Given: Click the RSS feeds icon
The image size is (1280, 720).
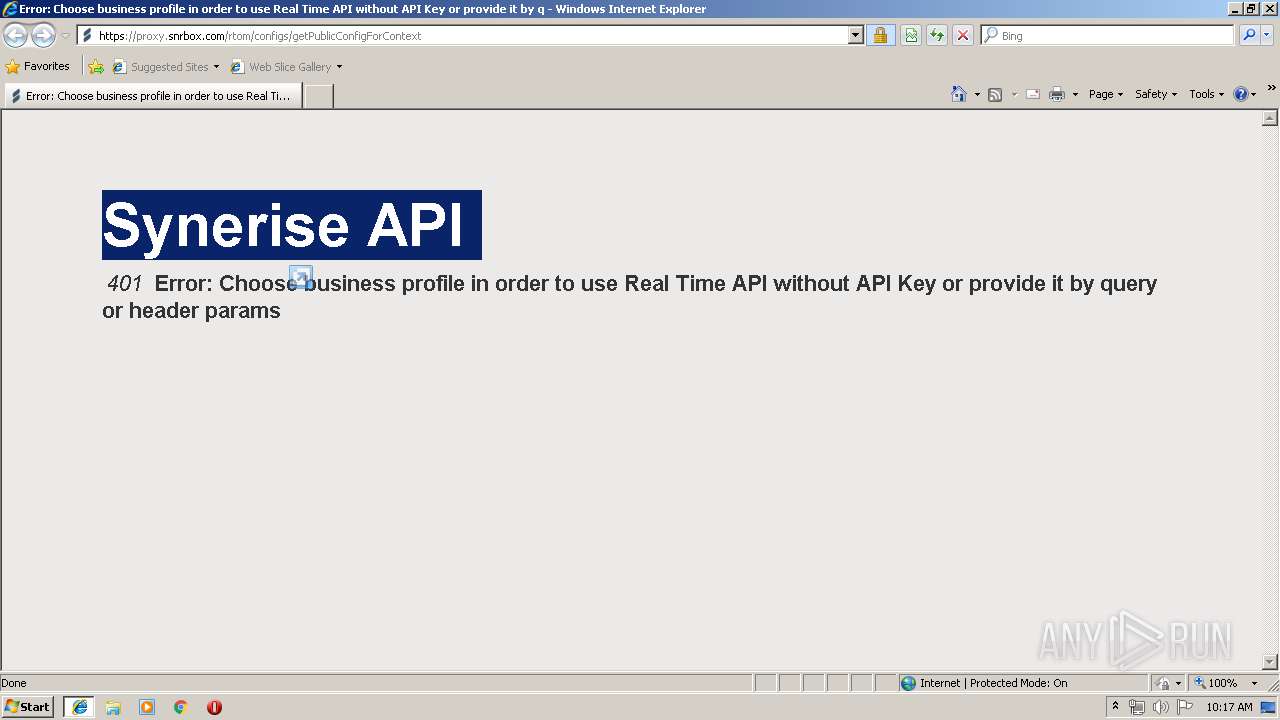Looking at the screenshot, I should tap(995, 94).
